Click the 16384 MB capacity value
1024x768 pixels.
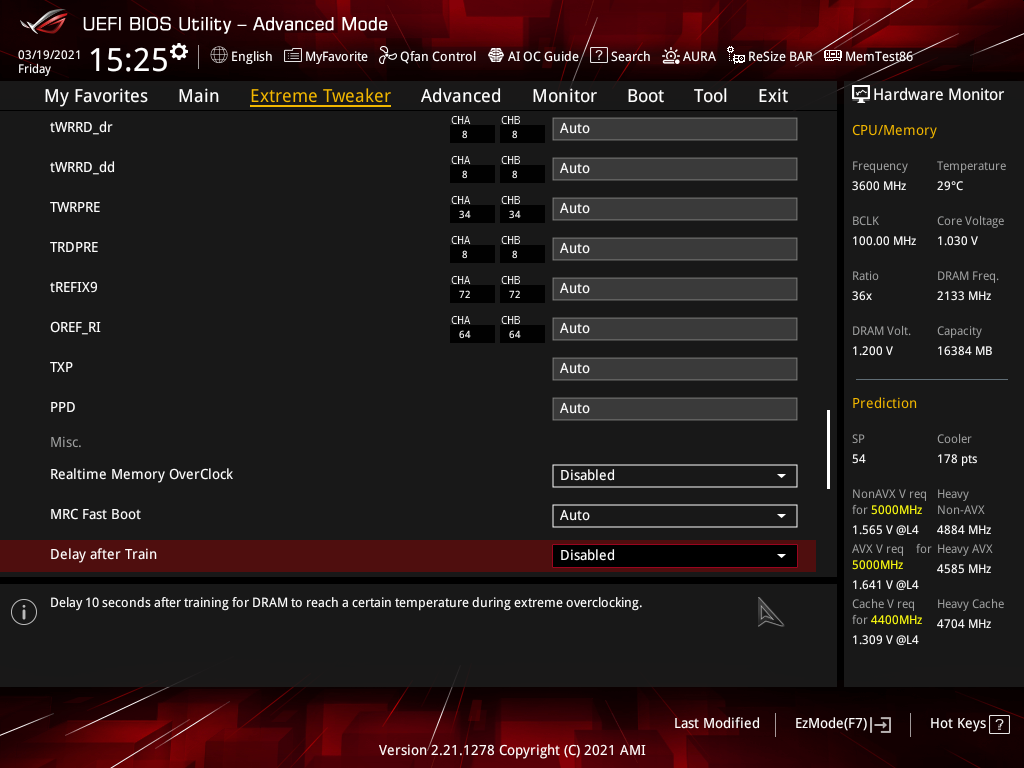(x=965, y=351)
